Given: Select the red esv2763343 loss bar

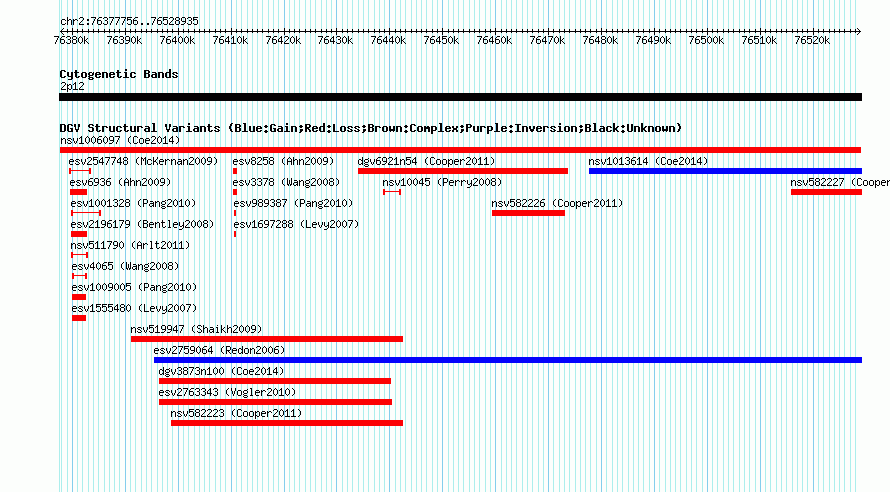Looking at the screenshot, I should click(275, 402).
